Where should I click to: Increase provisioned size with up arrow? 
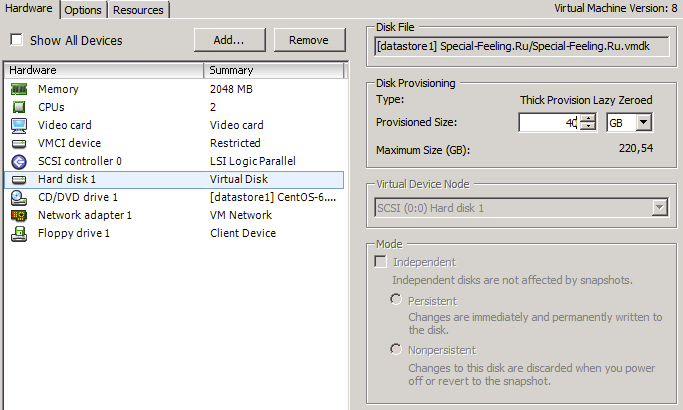coord(588,118)
